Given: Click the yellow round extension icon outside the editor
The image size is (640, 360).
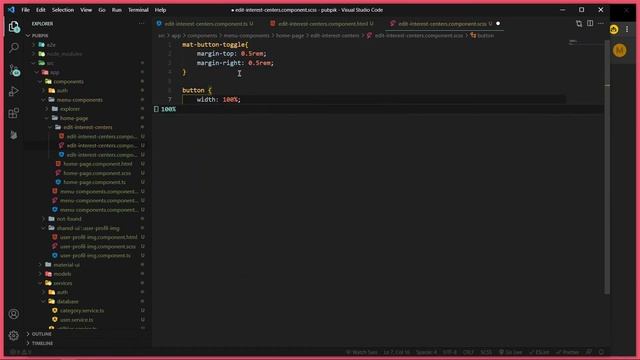Looking at the screenshot, I should pyautogui.click(x=614, y=29).
